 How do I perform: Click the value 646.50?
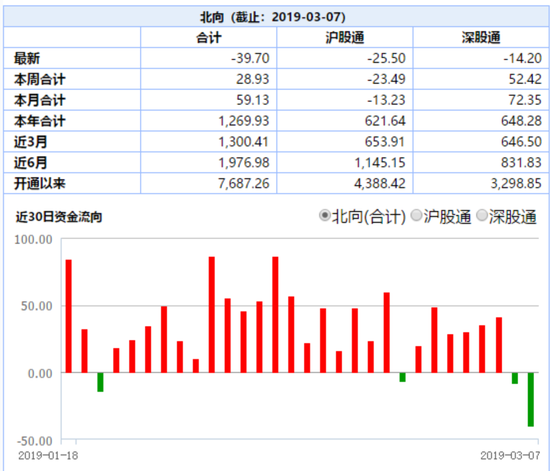pos(522,142)
